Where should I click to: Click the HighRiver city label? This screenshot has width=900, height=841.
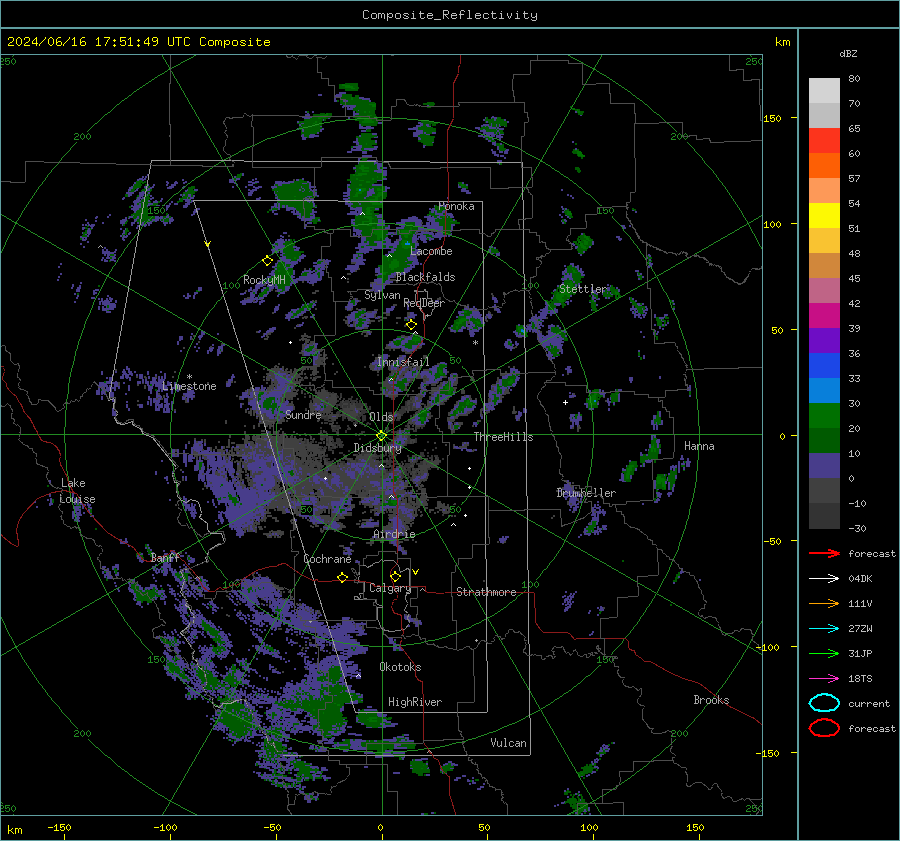pos(415,702)
